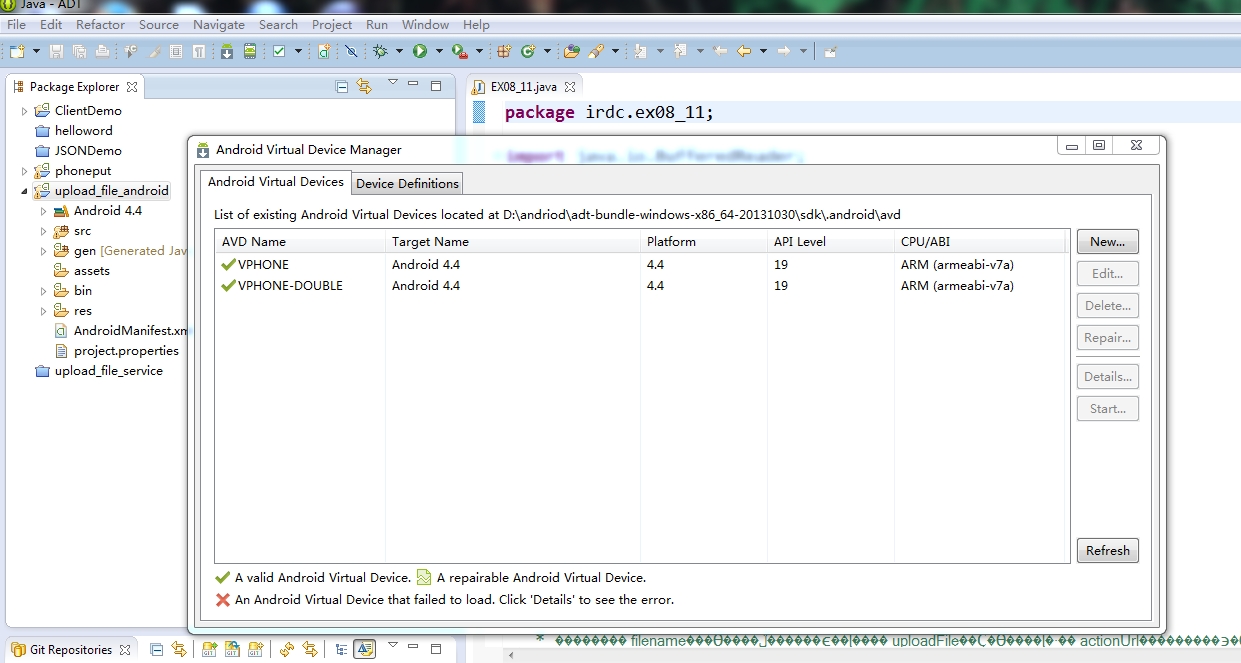The image size is (1241, 663).
Task: Expand the ClientDemo project node
Action: (x=25, y=111)
